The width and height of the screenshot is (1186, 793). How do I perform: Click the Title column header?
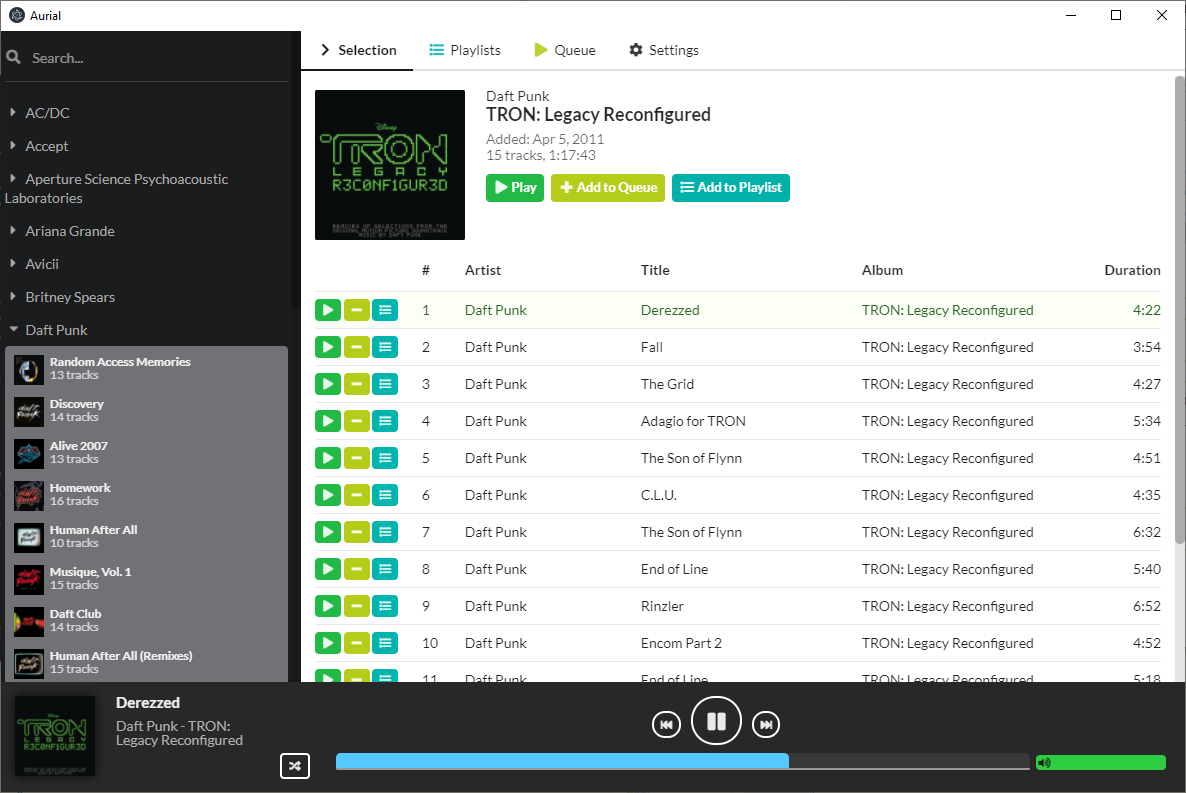point(655,270)
